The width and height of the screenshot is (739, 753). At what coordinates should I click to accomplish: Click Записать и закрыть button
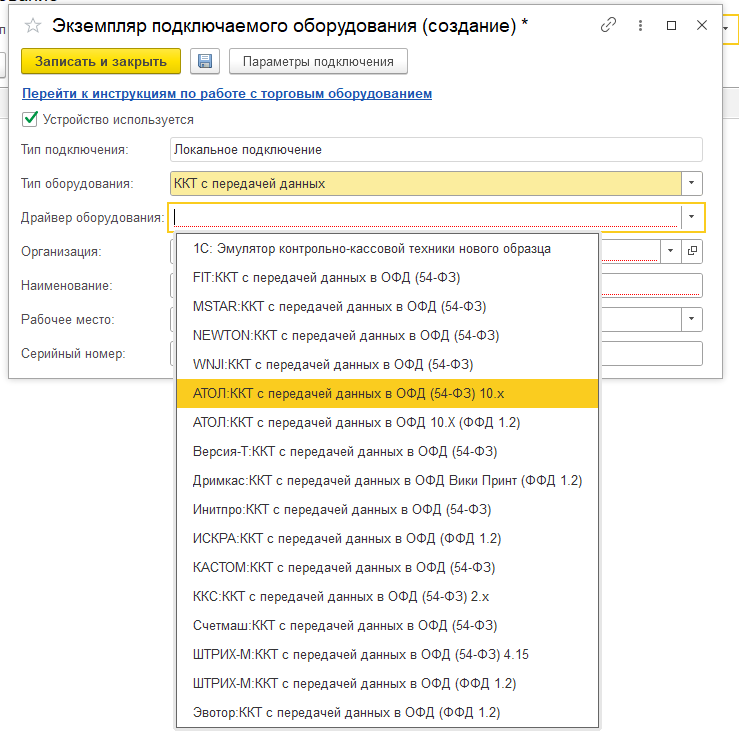coord(101,61)
